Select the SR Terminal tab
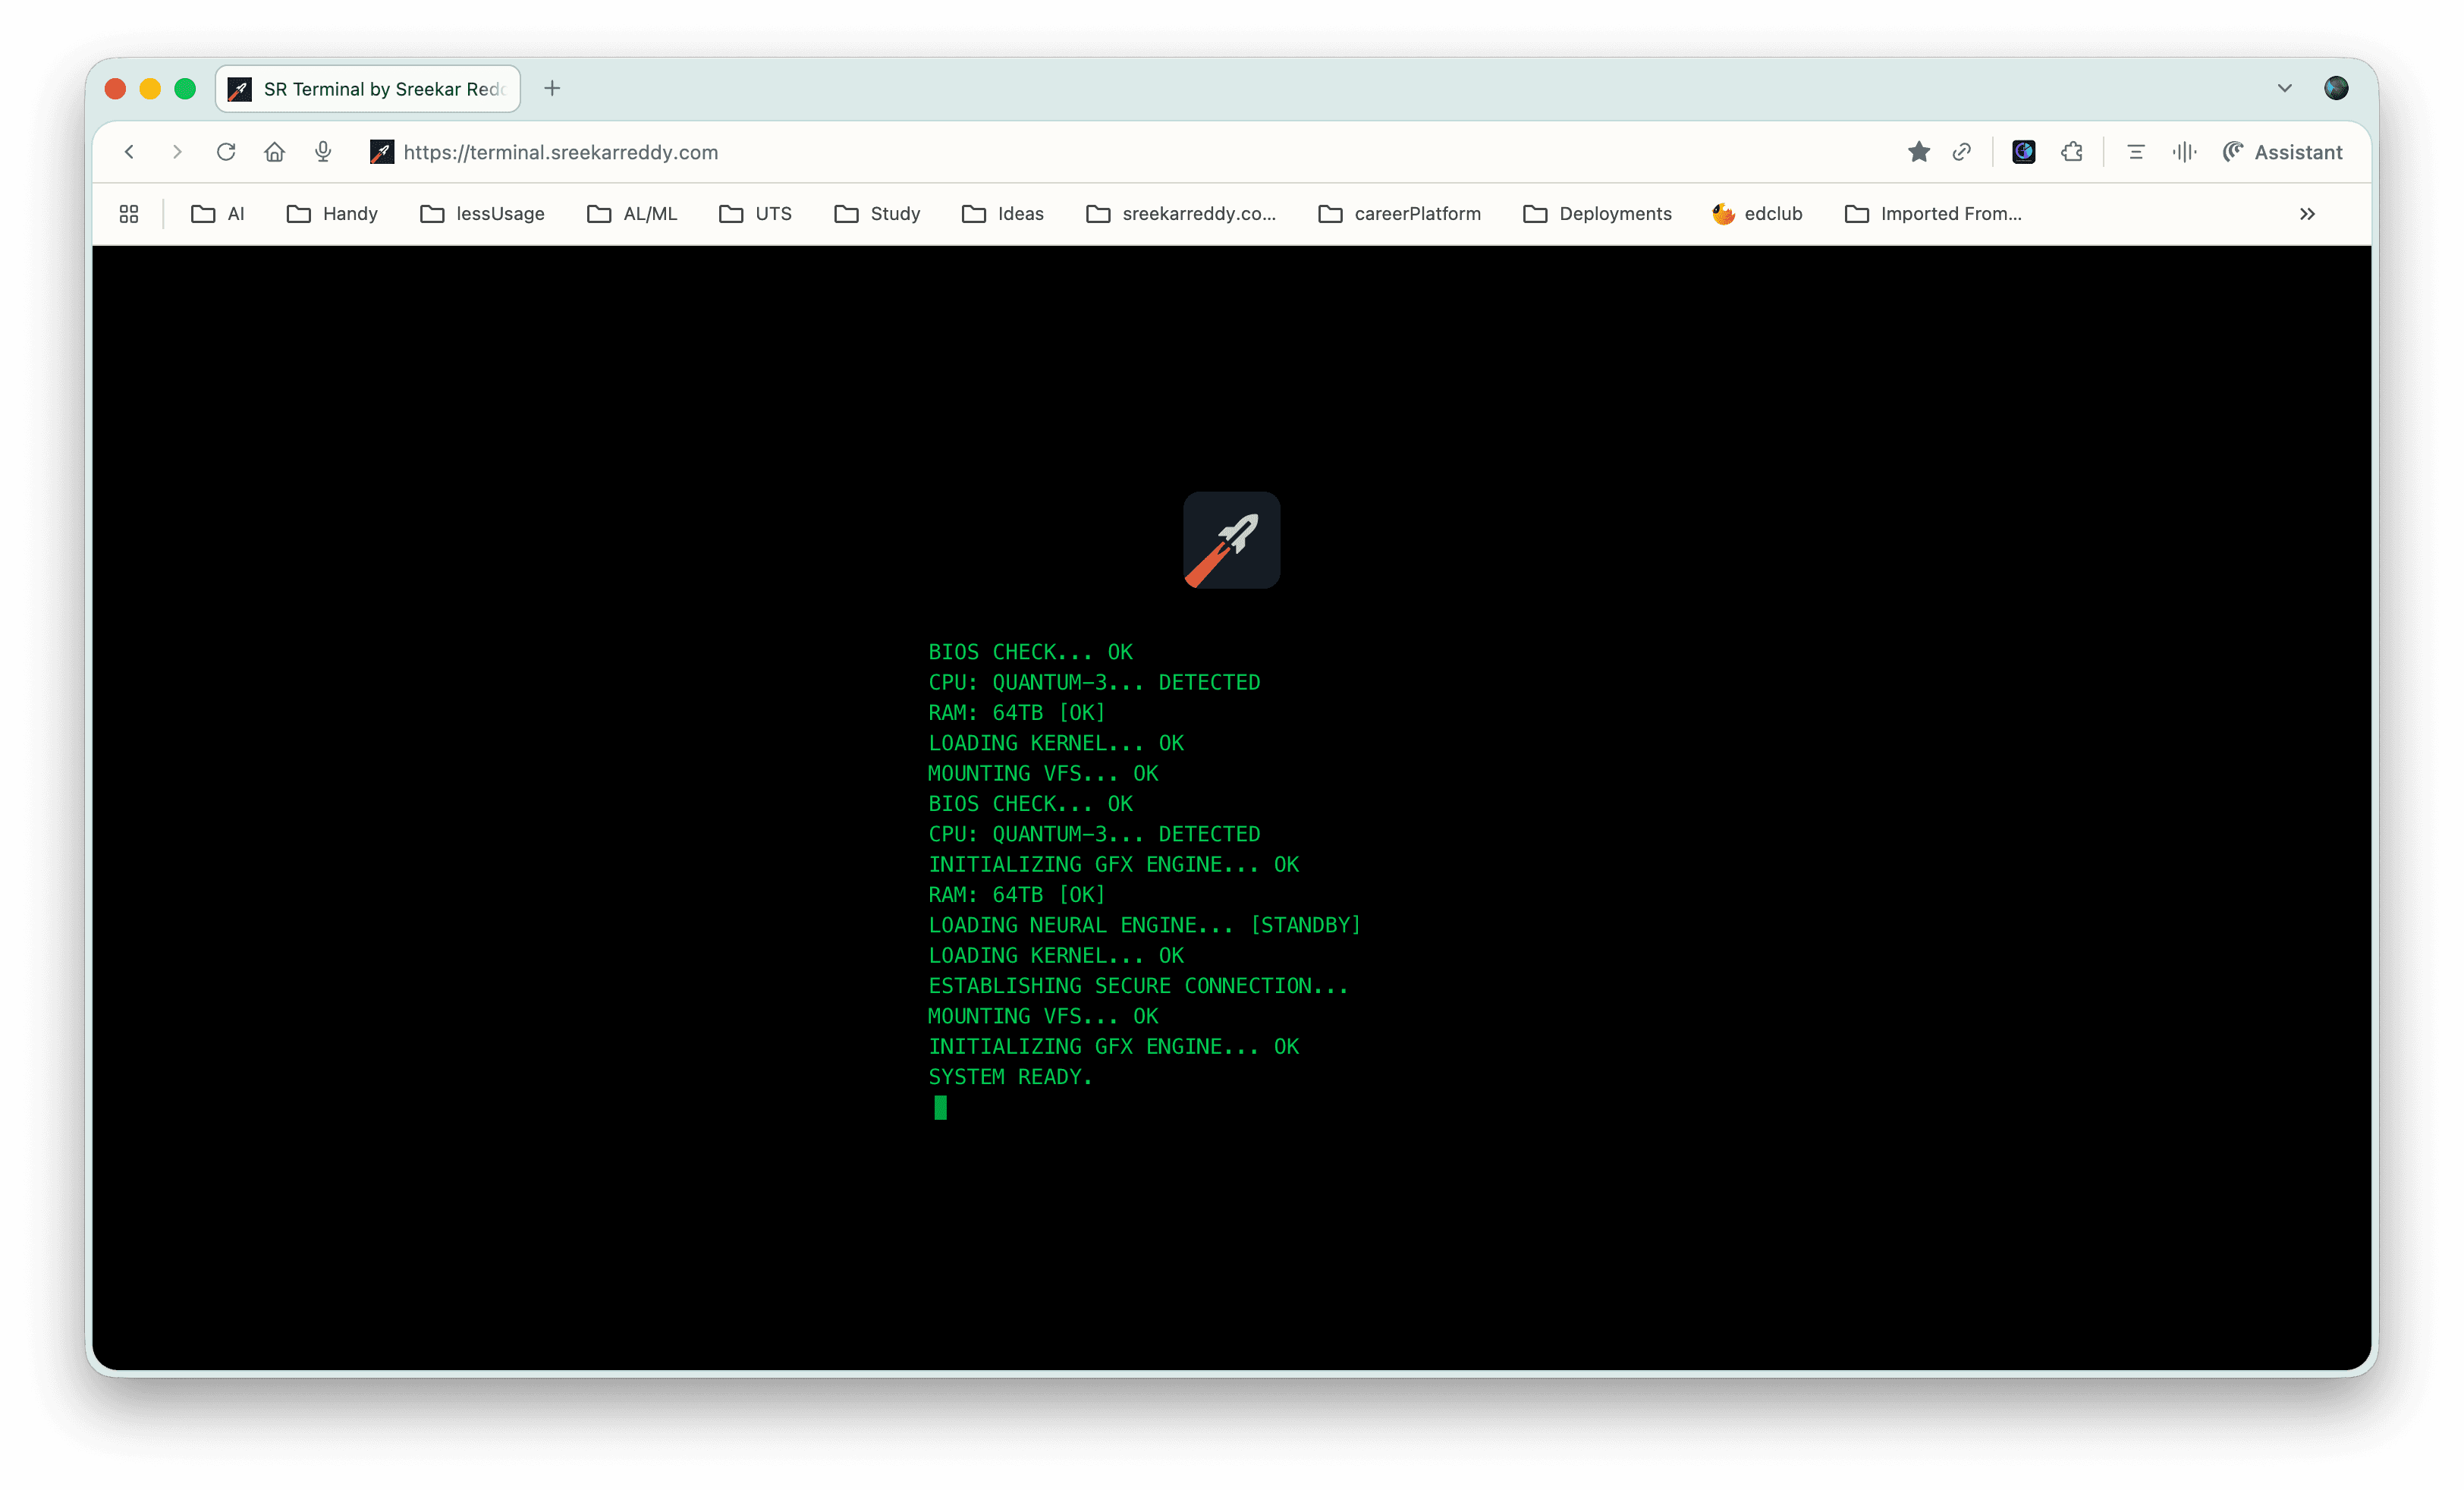Image resolution: width=2464 pixels, height=1490 pixels. coord(367,88)
